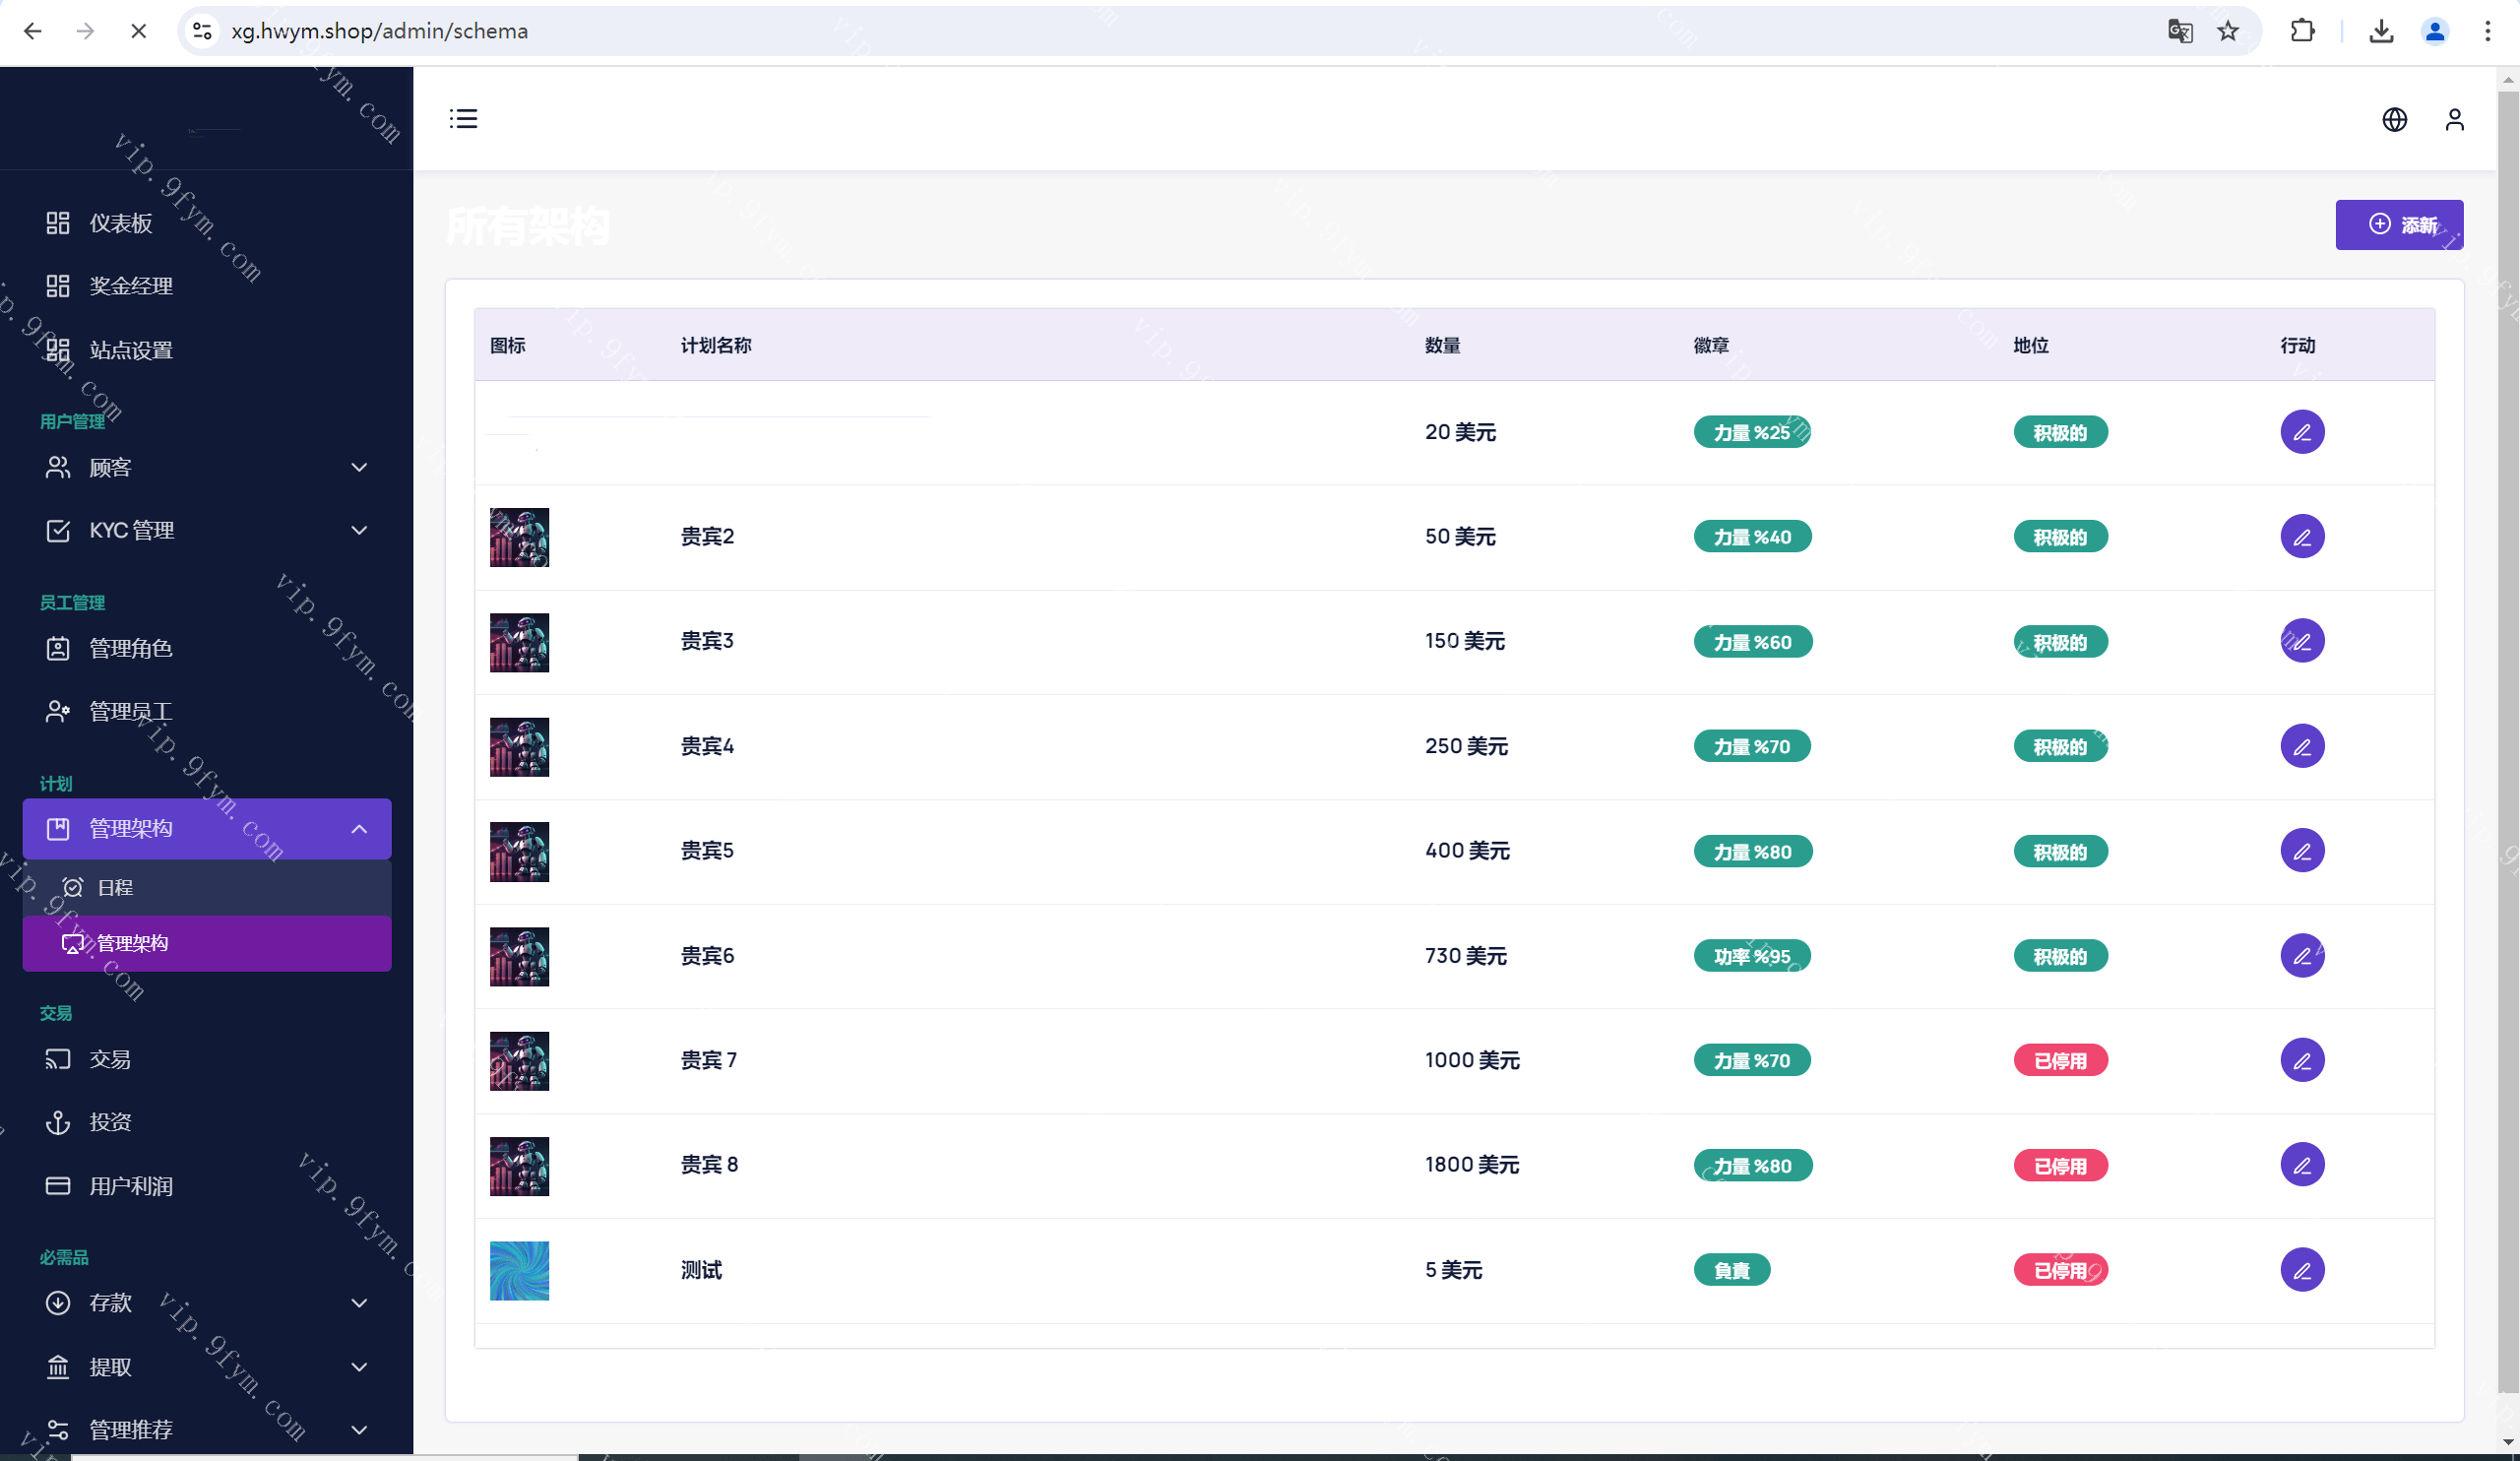Open the browser extensions puzzle icon
Screen dimensions: 2520x1461
[x=2302, y=31]
